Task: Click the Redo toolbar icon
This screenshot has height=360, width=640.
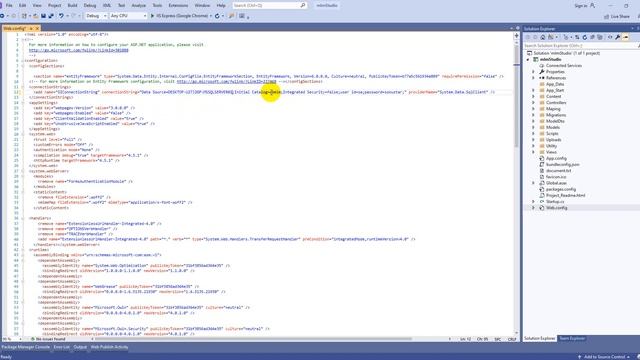Action: coord(74,16)
